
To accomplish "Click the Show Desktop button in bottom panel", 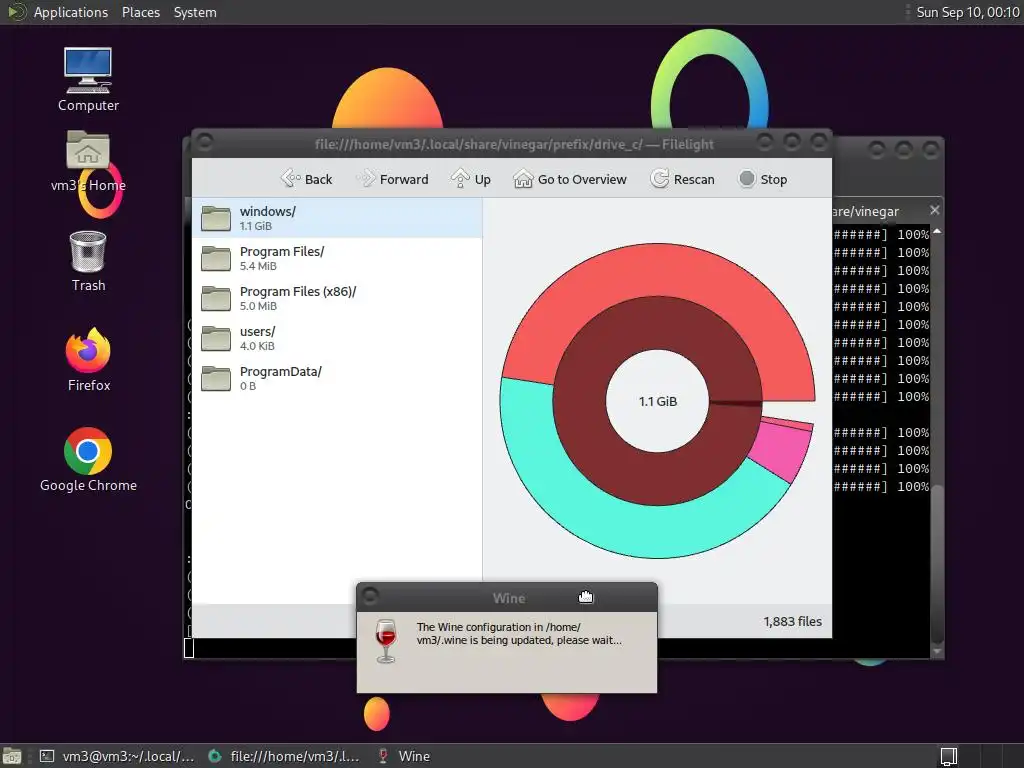I will [12, 756].
